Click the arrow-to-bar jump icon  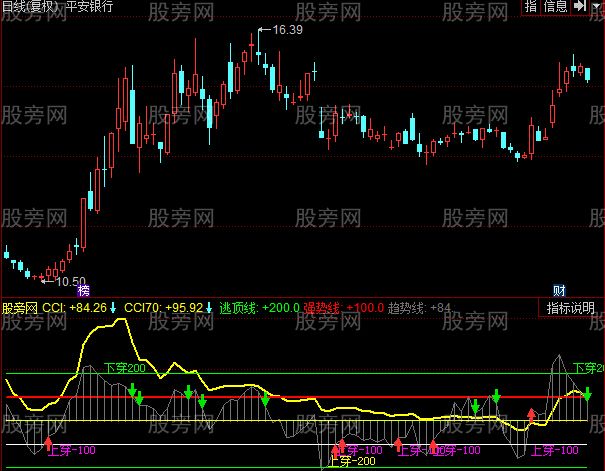(x=580, y=6)
